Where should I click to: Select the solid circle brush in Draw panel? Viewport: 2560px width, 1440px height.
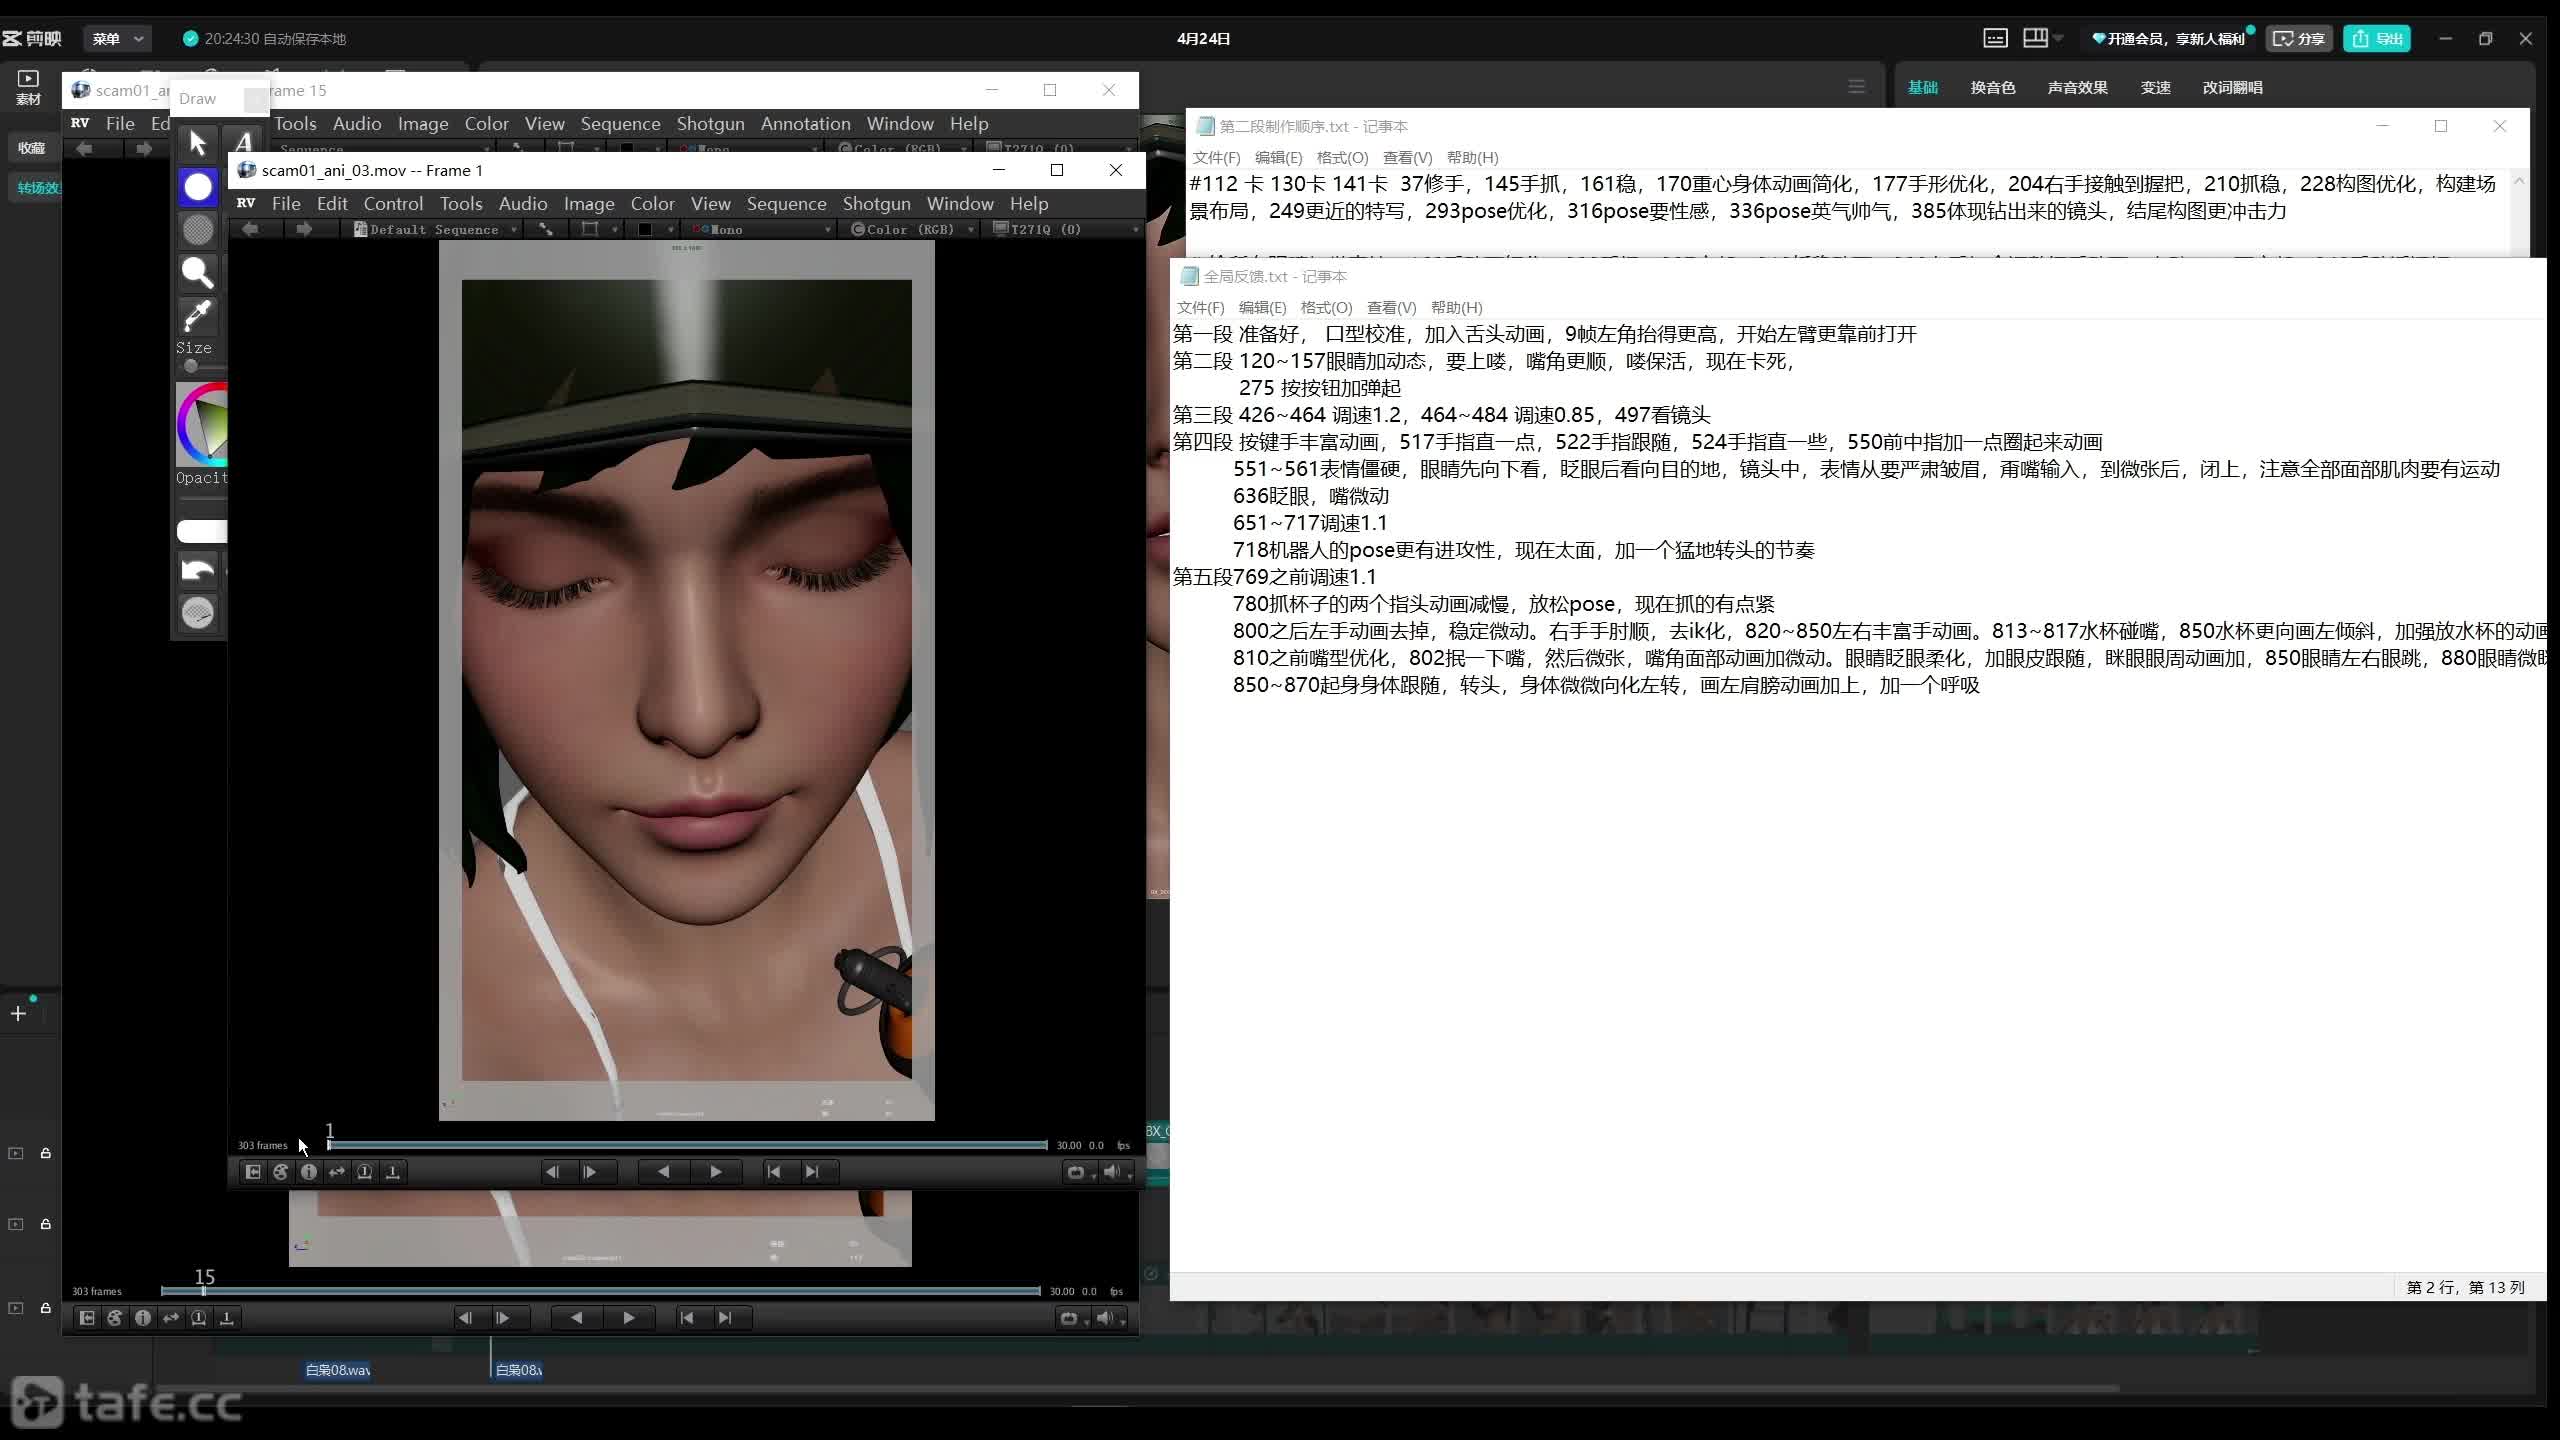(x=198, y=187)
